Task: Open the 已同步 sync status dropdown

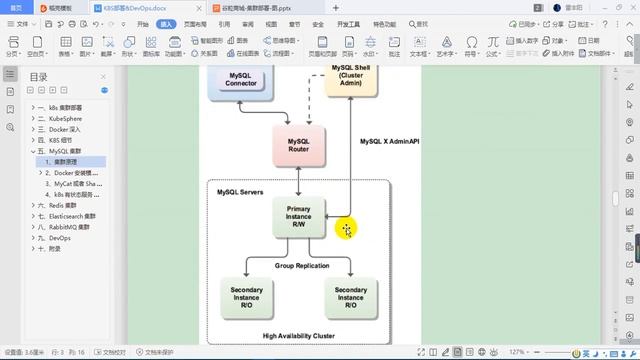Action: [524, 24]
